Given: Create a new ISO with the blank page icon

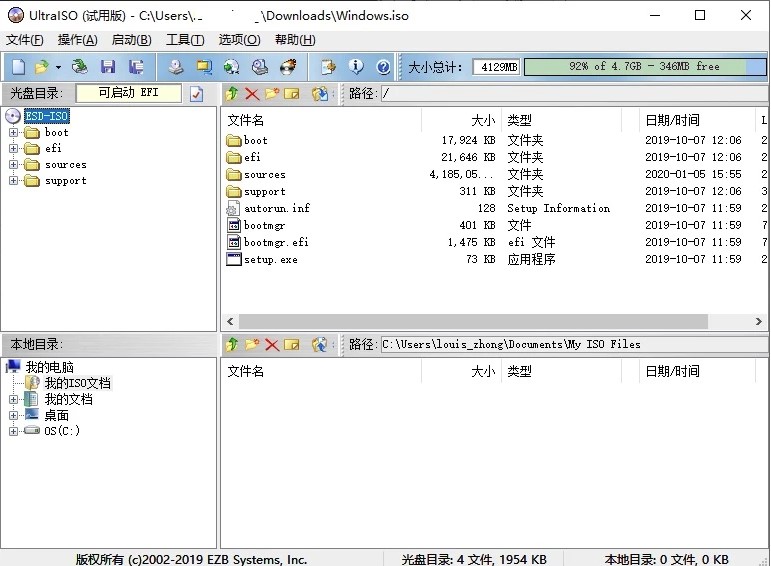Looking at the screenshot, I should coord(18,67).
